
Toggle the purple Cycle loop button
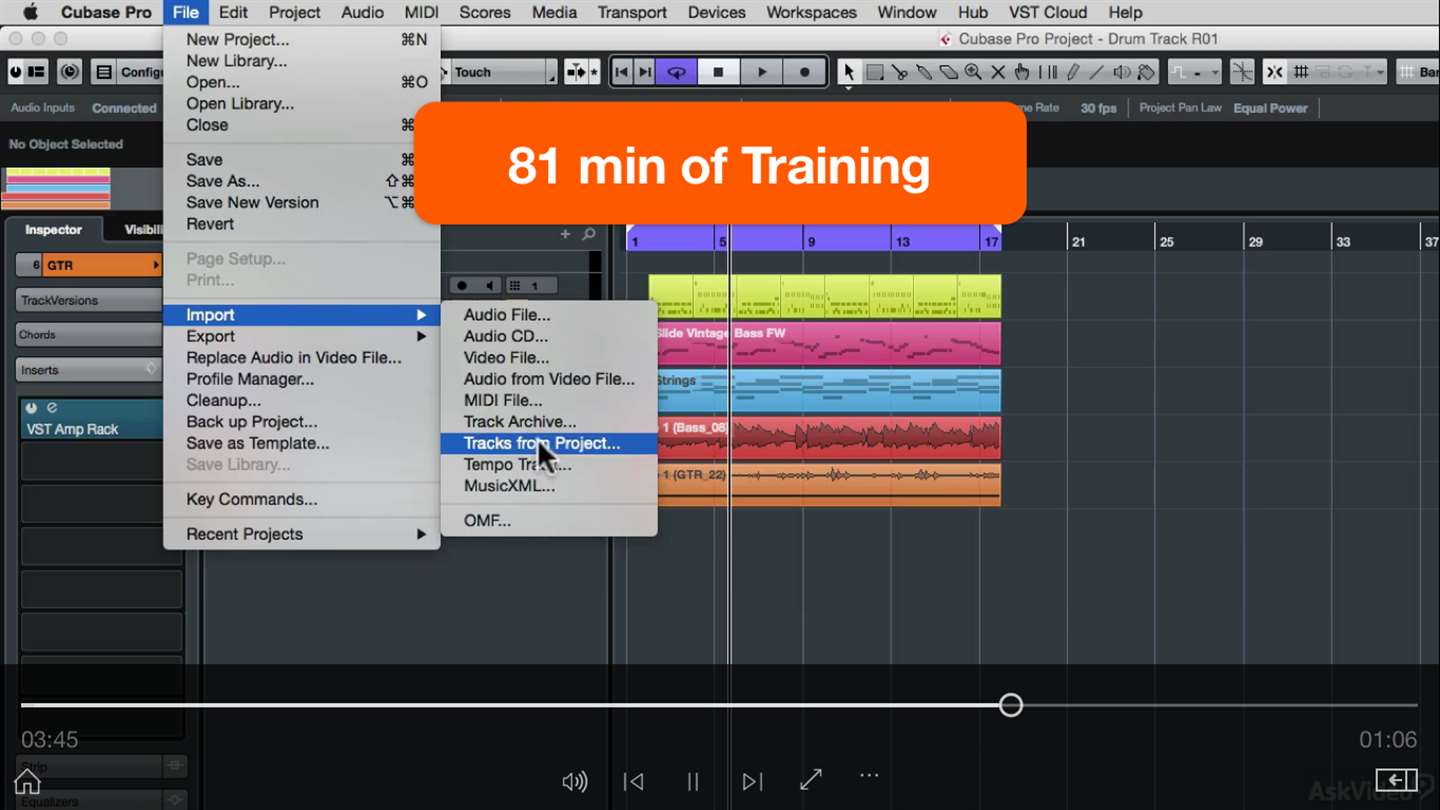(x=676, y=72)
